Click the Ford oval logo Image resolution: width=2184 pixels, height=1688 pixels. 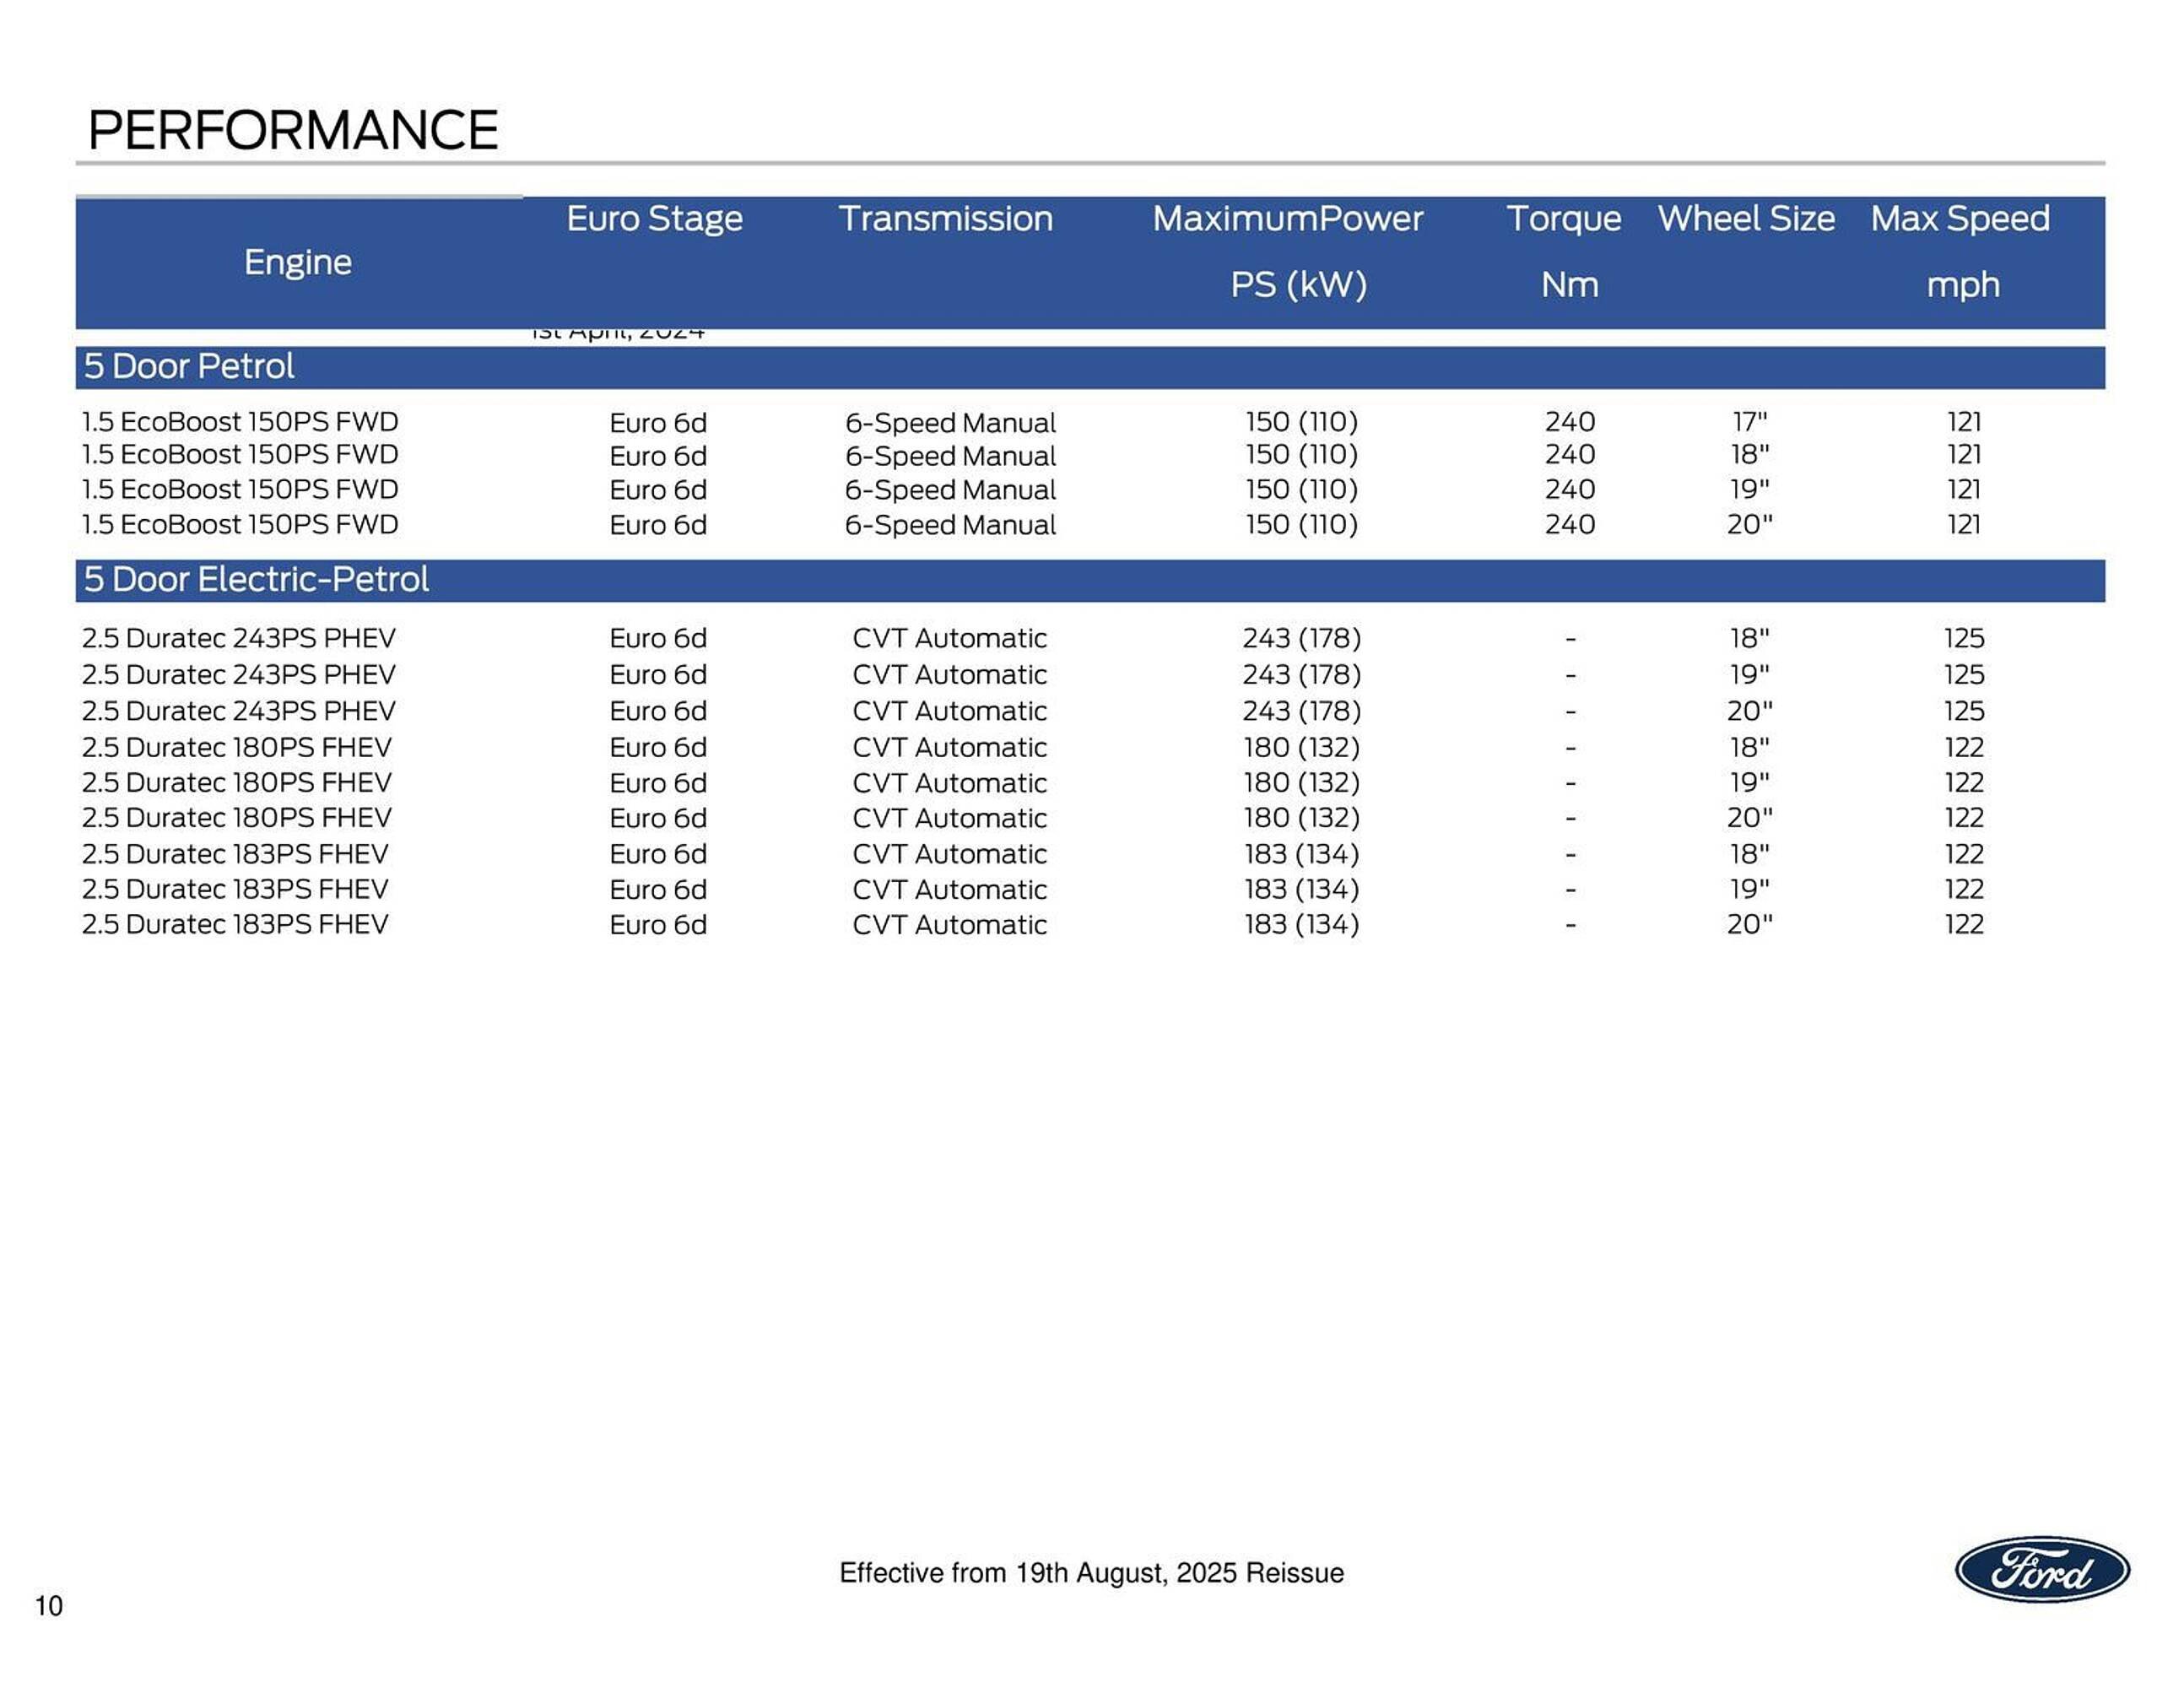pos(2041,1569)
